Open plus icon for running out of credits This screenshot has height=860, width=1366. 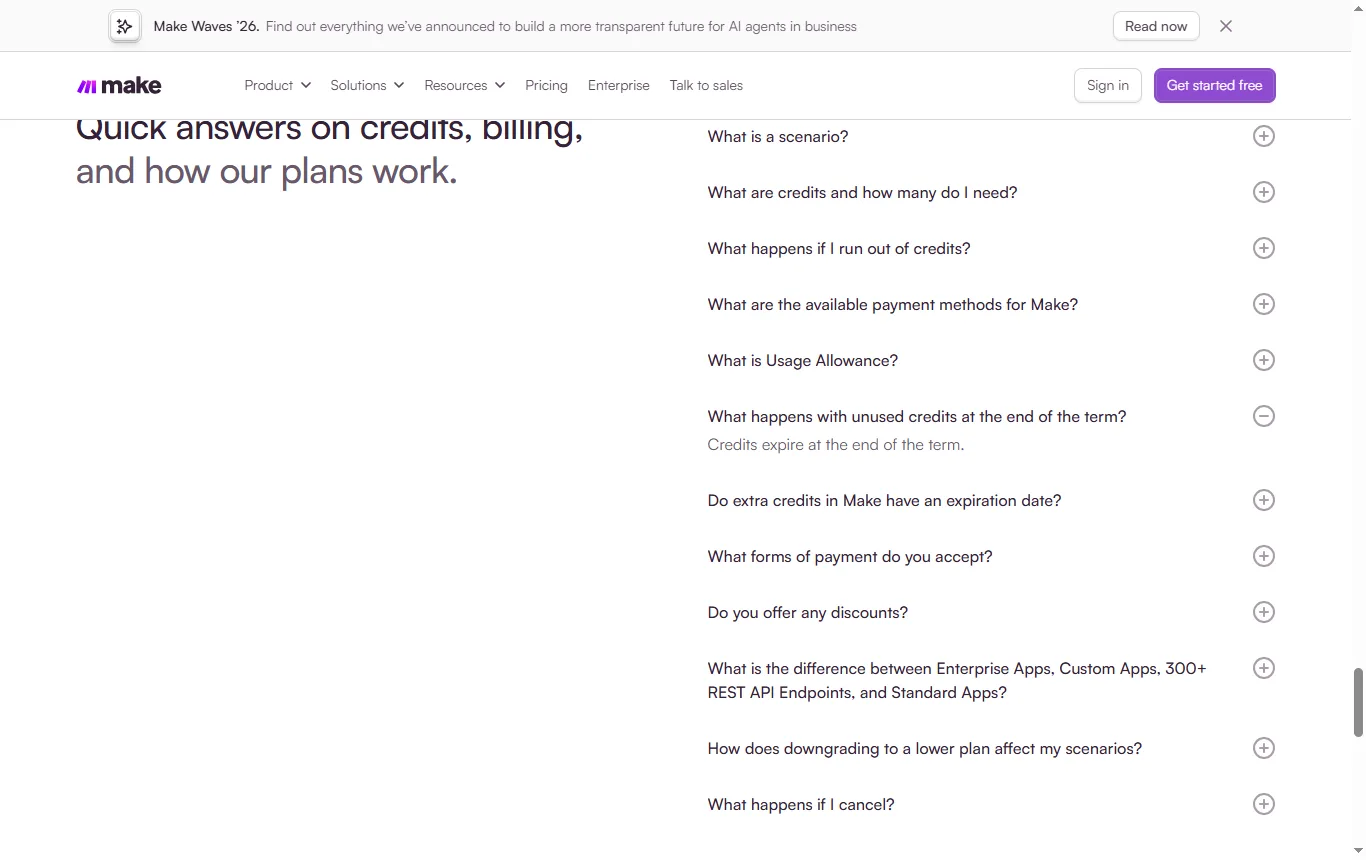click(x=1264, y=248)
